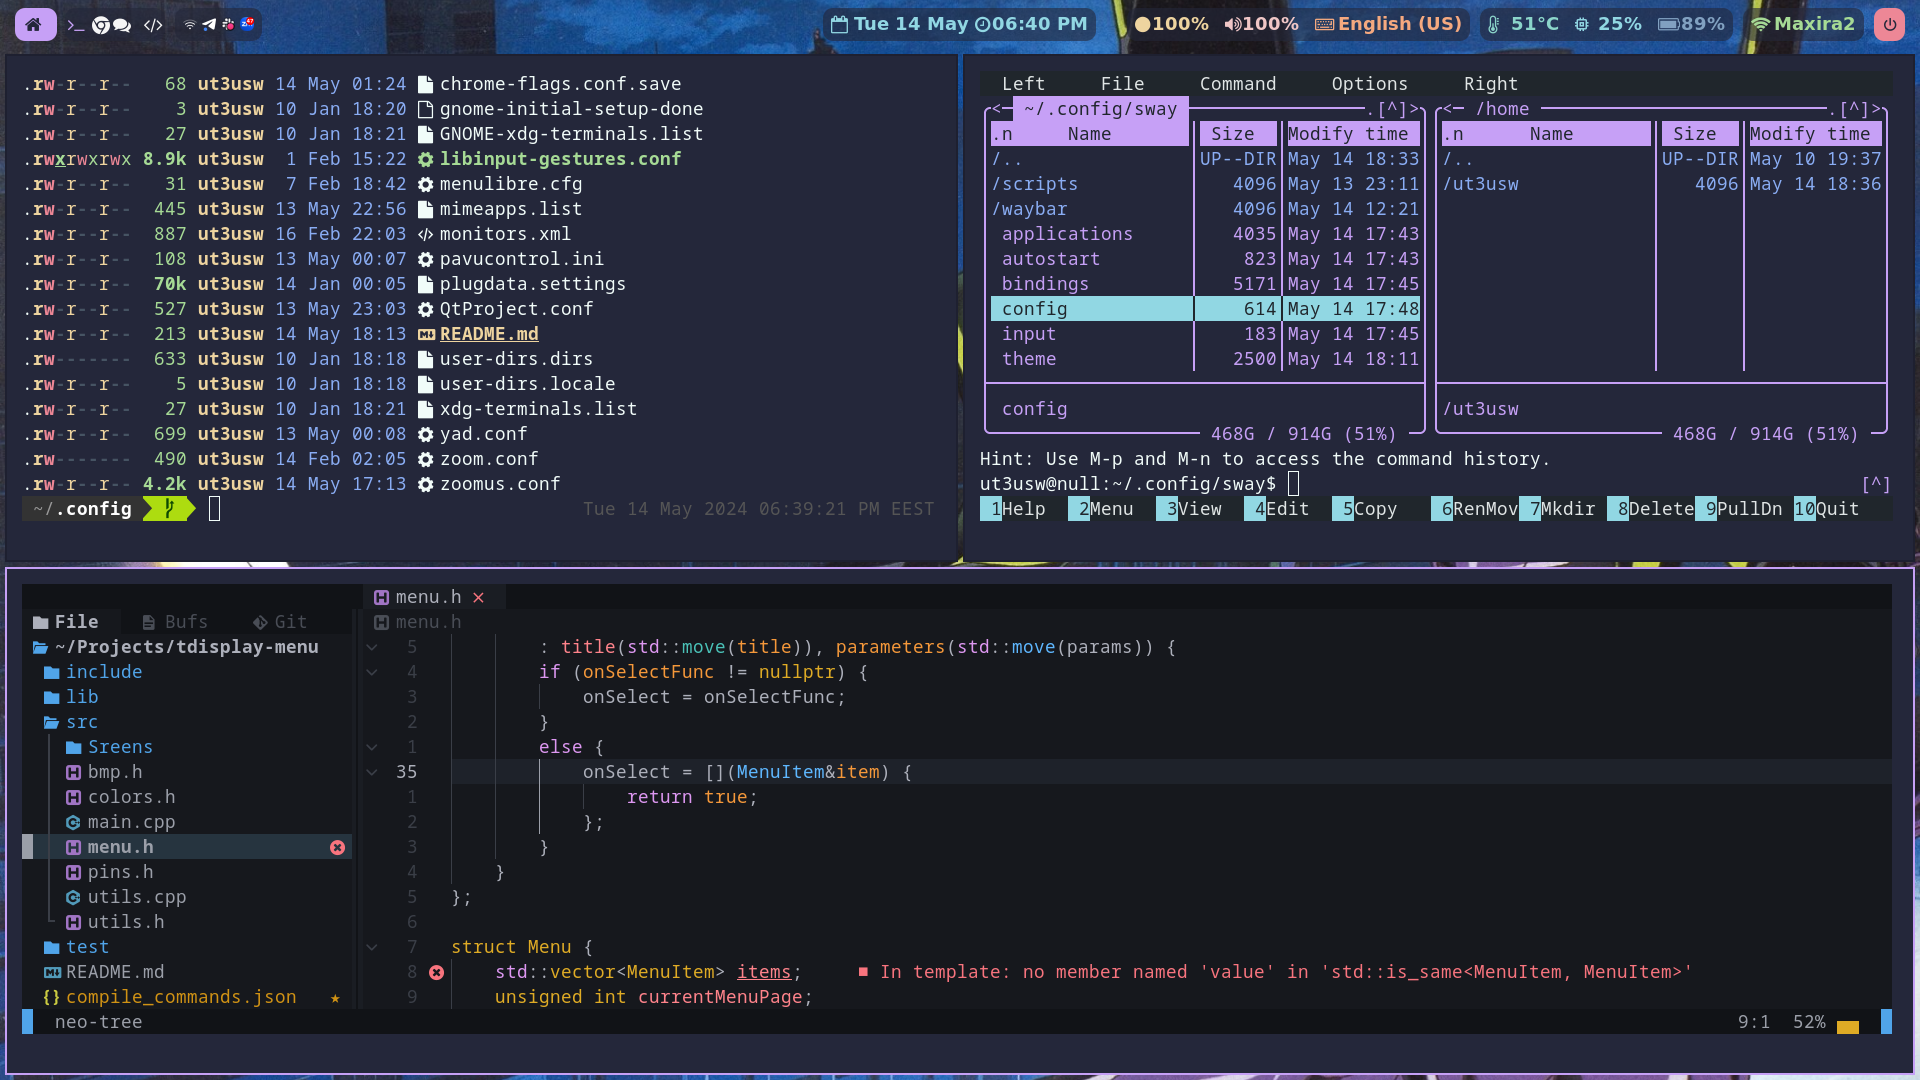The image size is (1920, 1080).
Task: Expand the src folder in neo-tree
Action: [x=82, y=721]
